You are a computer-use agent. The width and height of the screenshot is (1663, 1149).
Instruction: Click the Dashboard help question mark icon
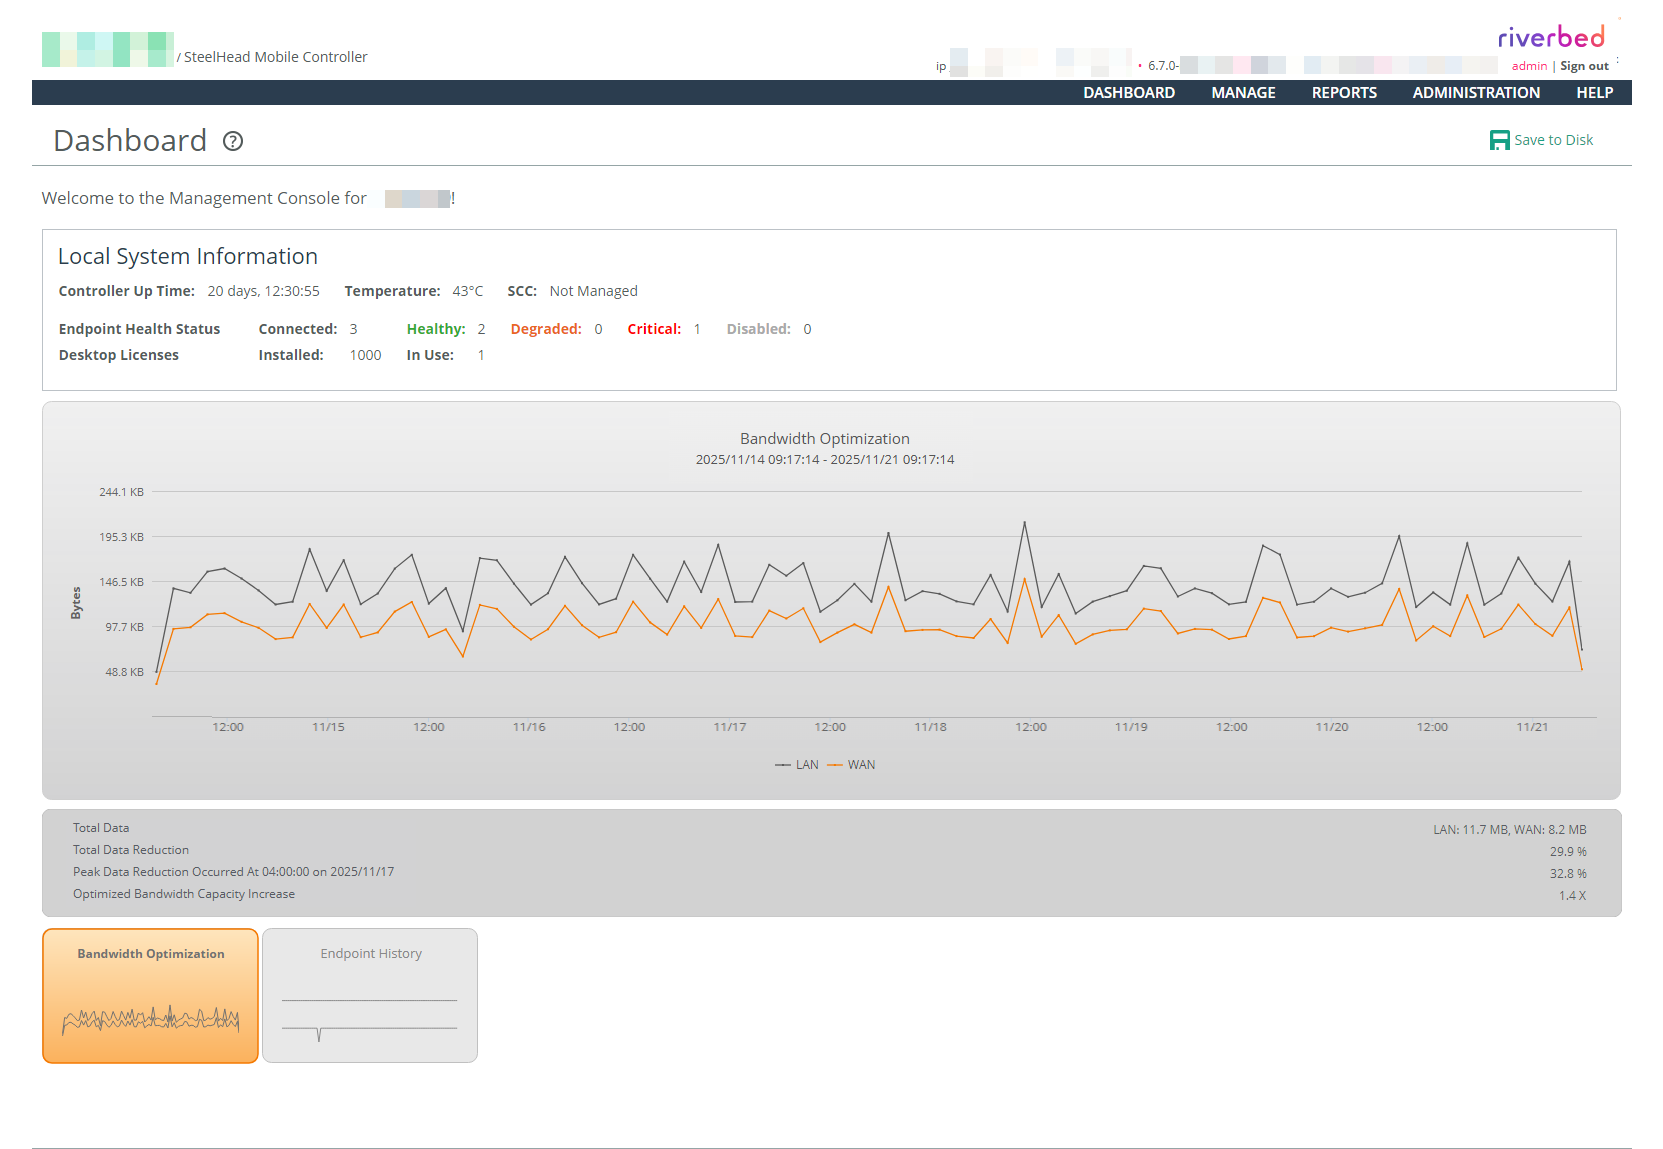233,141
